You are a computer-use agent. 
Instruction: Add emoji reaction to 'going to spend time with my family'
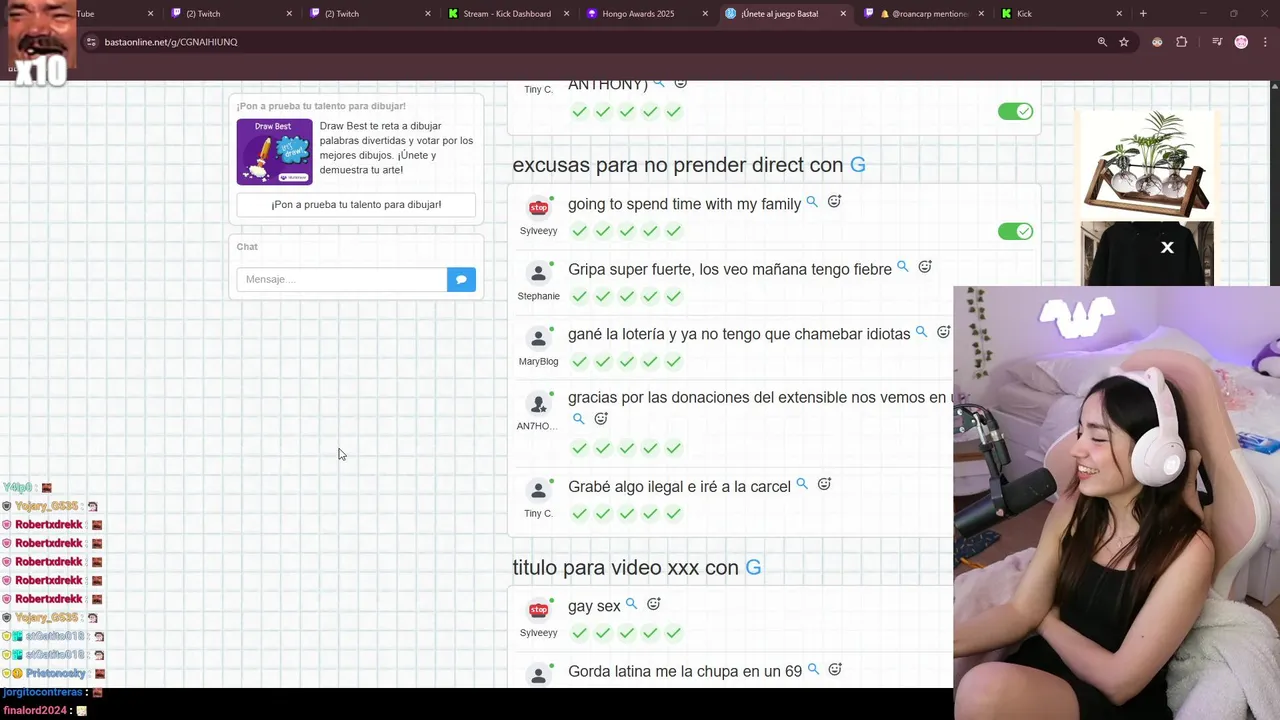(834, 202)
